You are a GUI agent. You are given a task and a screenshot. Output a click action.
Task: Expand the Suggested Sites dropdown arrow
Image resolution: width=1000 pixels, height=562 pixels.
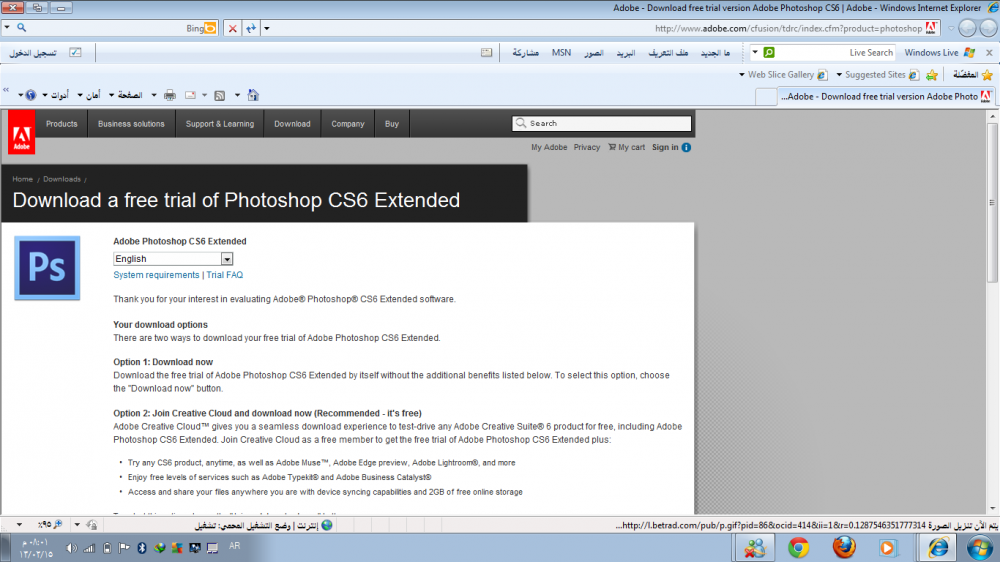(839, 75)
